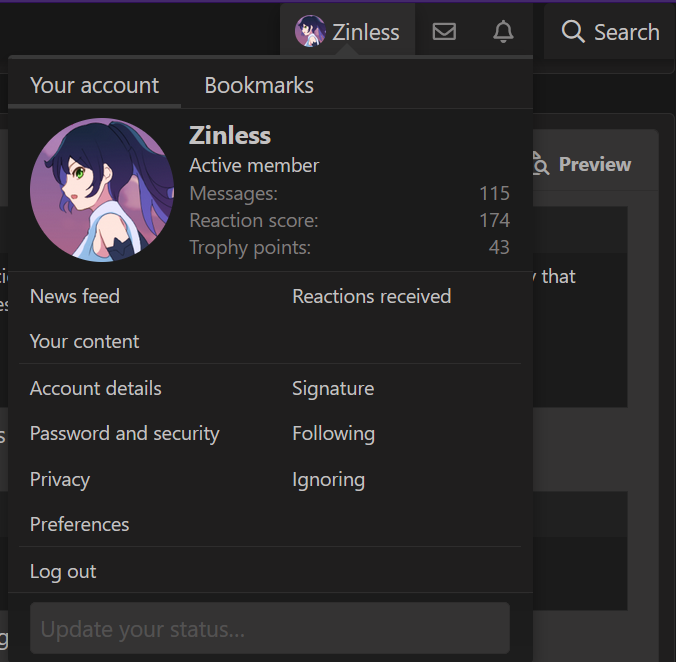Edit your Signature

[333, 388]
